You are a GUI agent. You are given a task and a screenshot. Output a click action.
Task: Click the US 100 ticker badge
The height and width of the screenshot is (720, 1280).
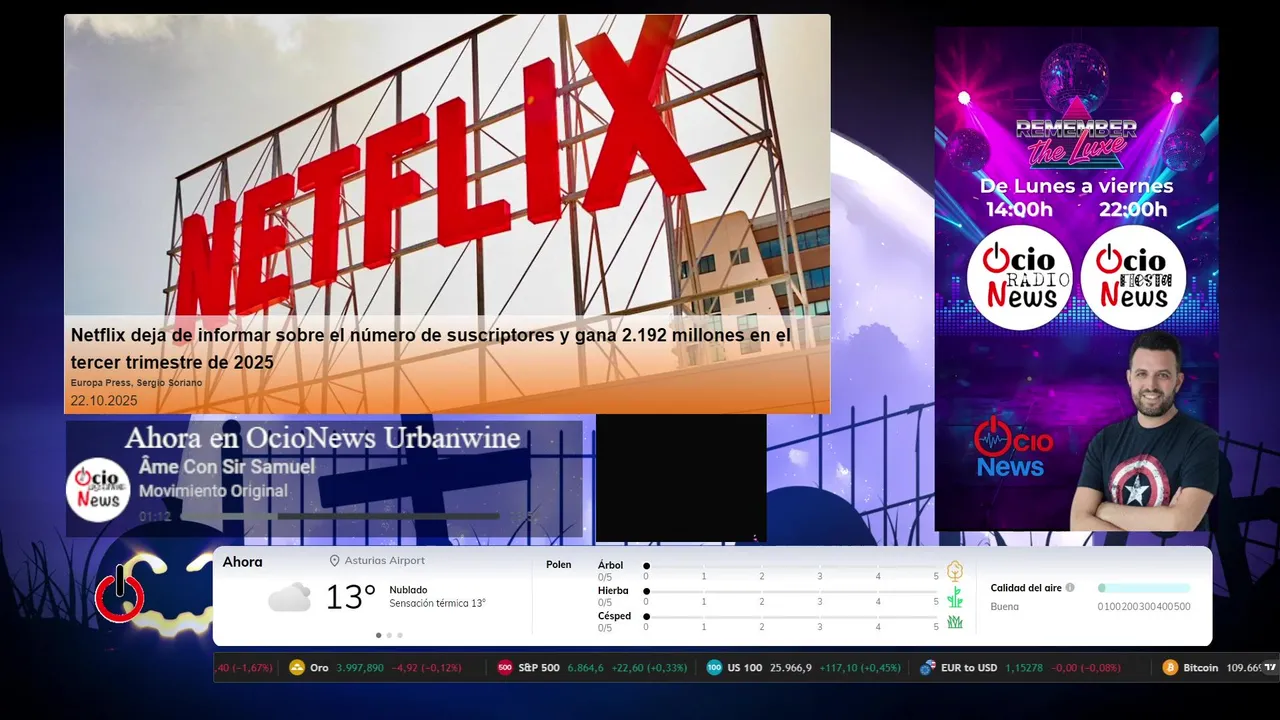[x=714, y=668]
